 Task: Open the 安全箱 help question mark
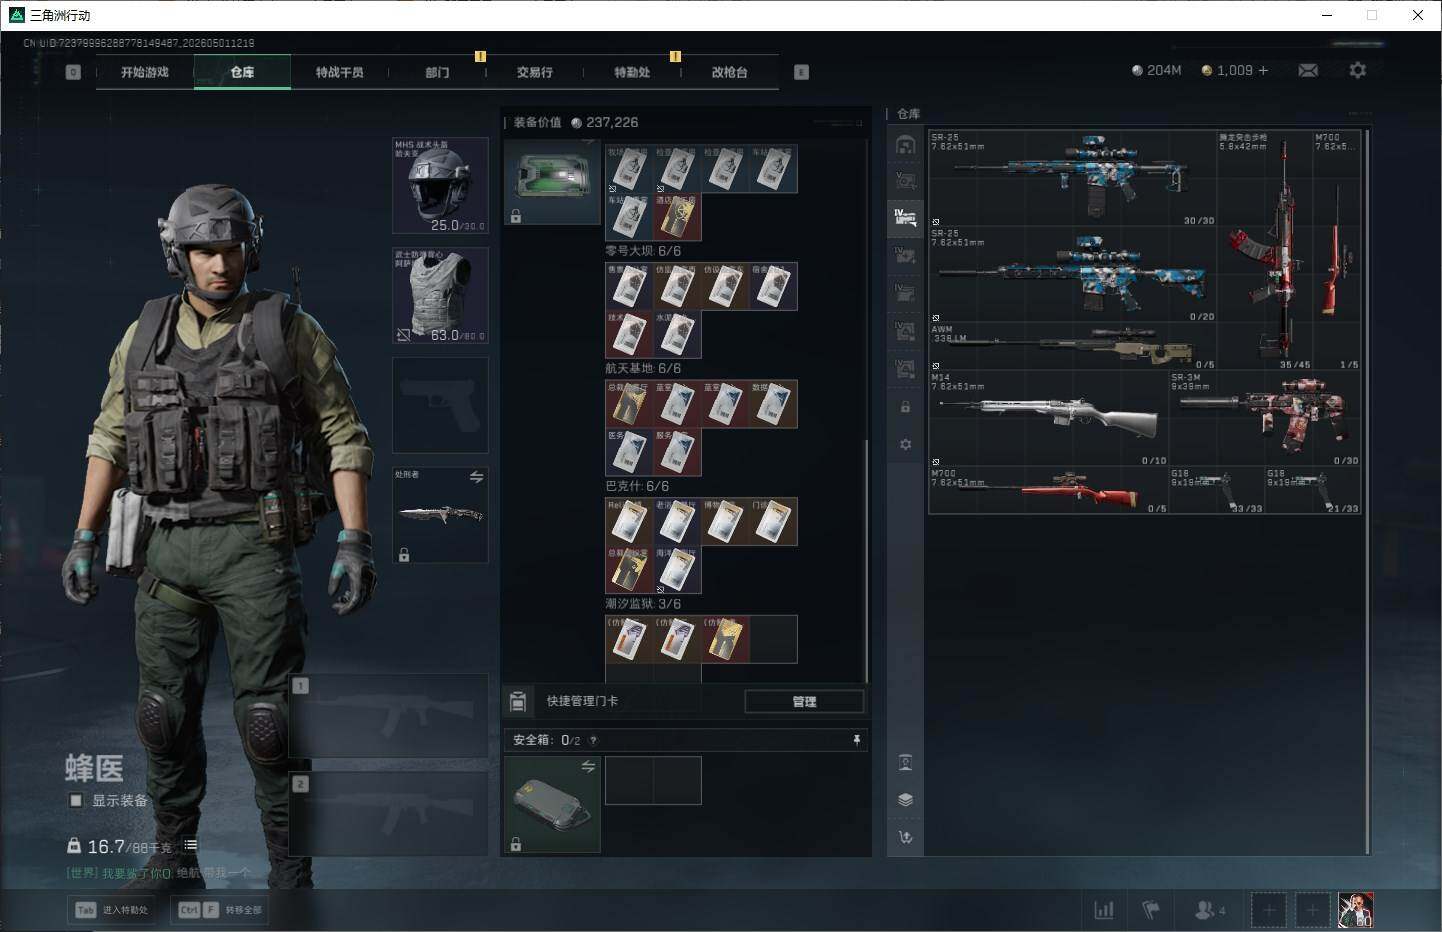(593, 741)
